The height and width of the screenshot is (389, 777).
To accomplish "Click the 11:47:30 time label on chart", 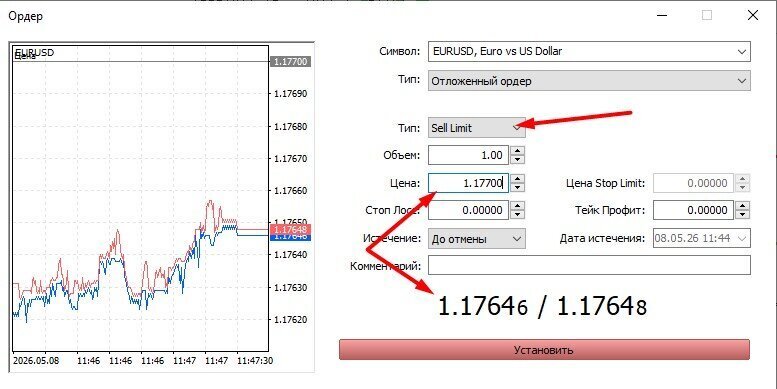I will click(x=255, y=361).
